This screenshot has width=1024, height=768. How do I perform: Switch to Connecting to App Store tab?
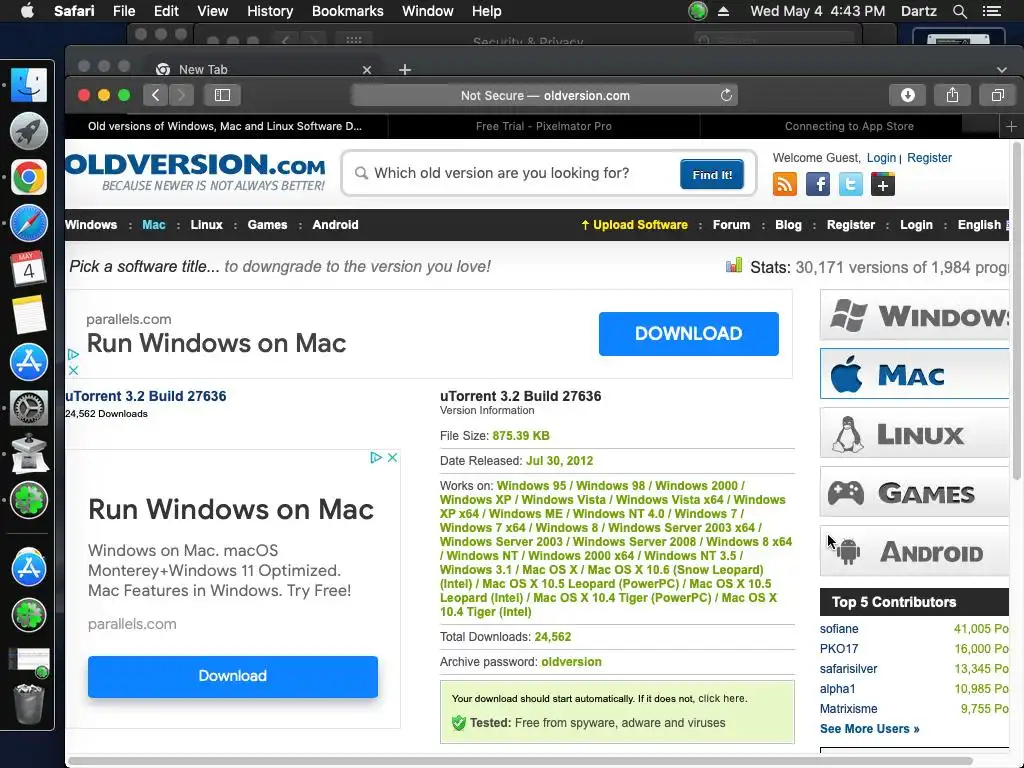point(849,126)
